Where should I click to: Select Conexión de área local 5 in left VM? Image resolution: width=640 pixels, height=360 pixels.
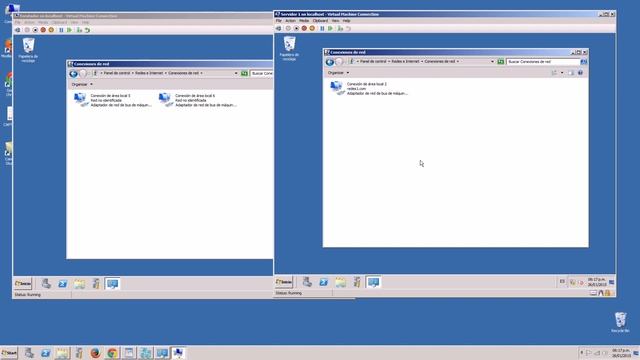[x=113, y=100]
